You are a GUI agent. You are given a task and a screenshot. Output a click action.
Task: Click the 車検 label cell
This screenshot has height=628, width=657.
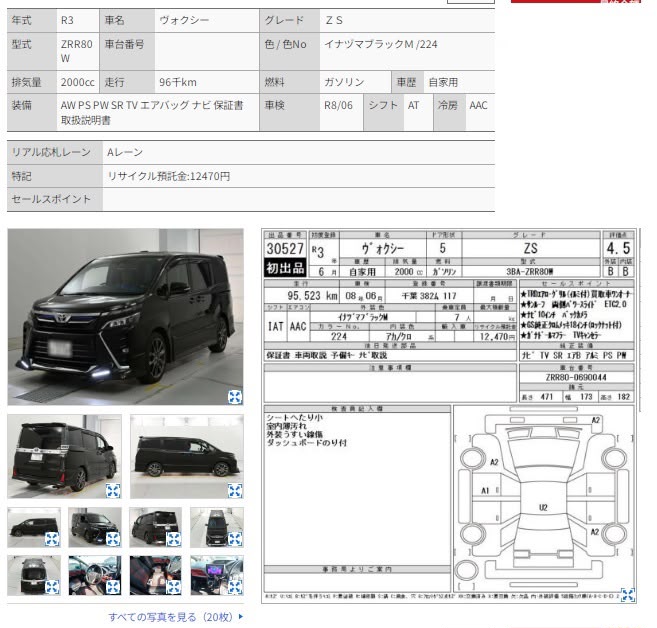[x=290, y=113]
